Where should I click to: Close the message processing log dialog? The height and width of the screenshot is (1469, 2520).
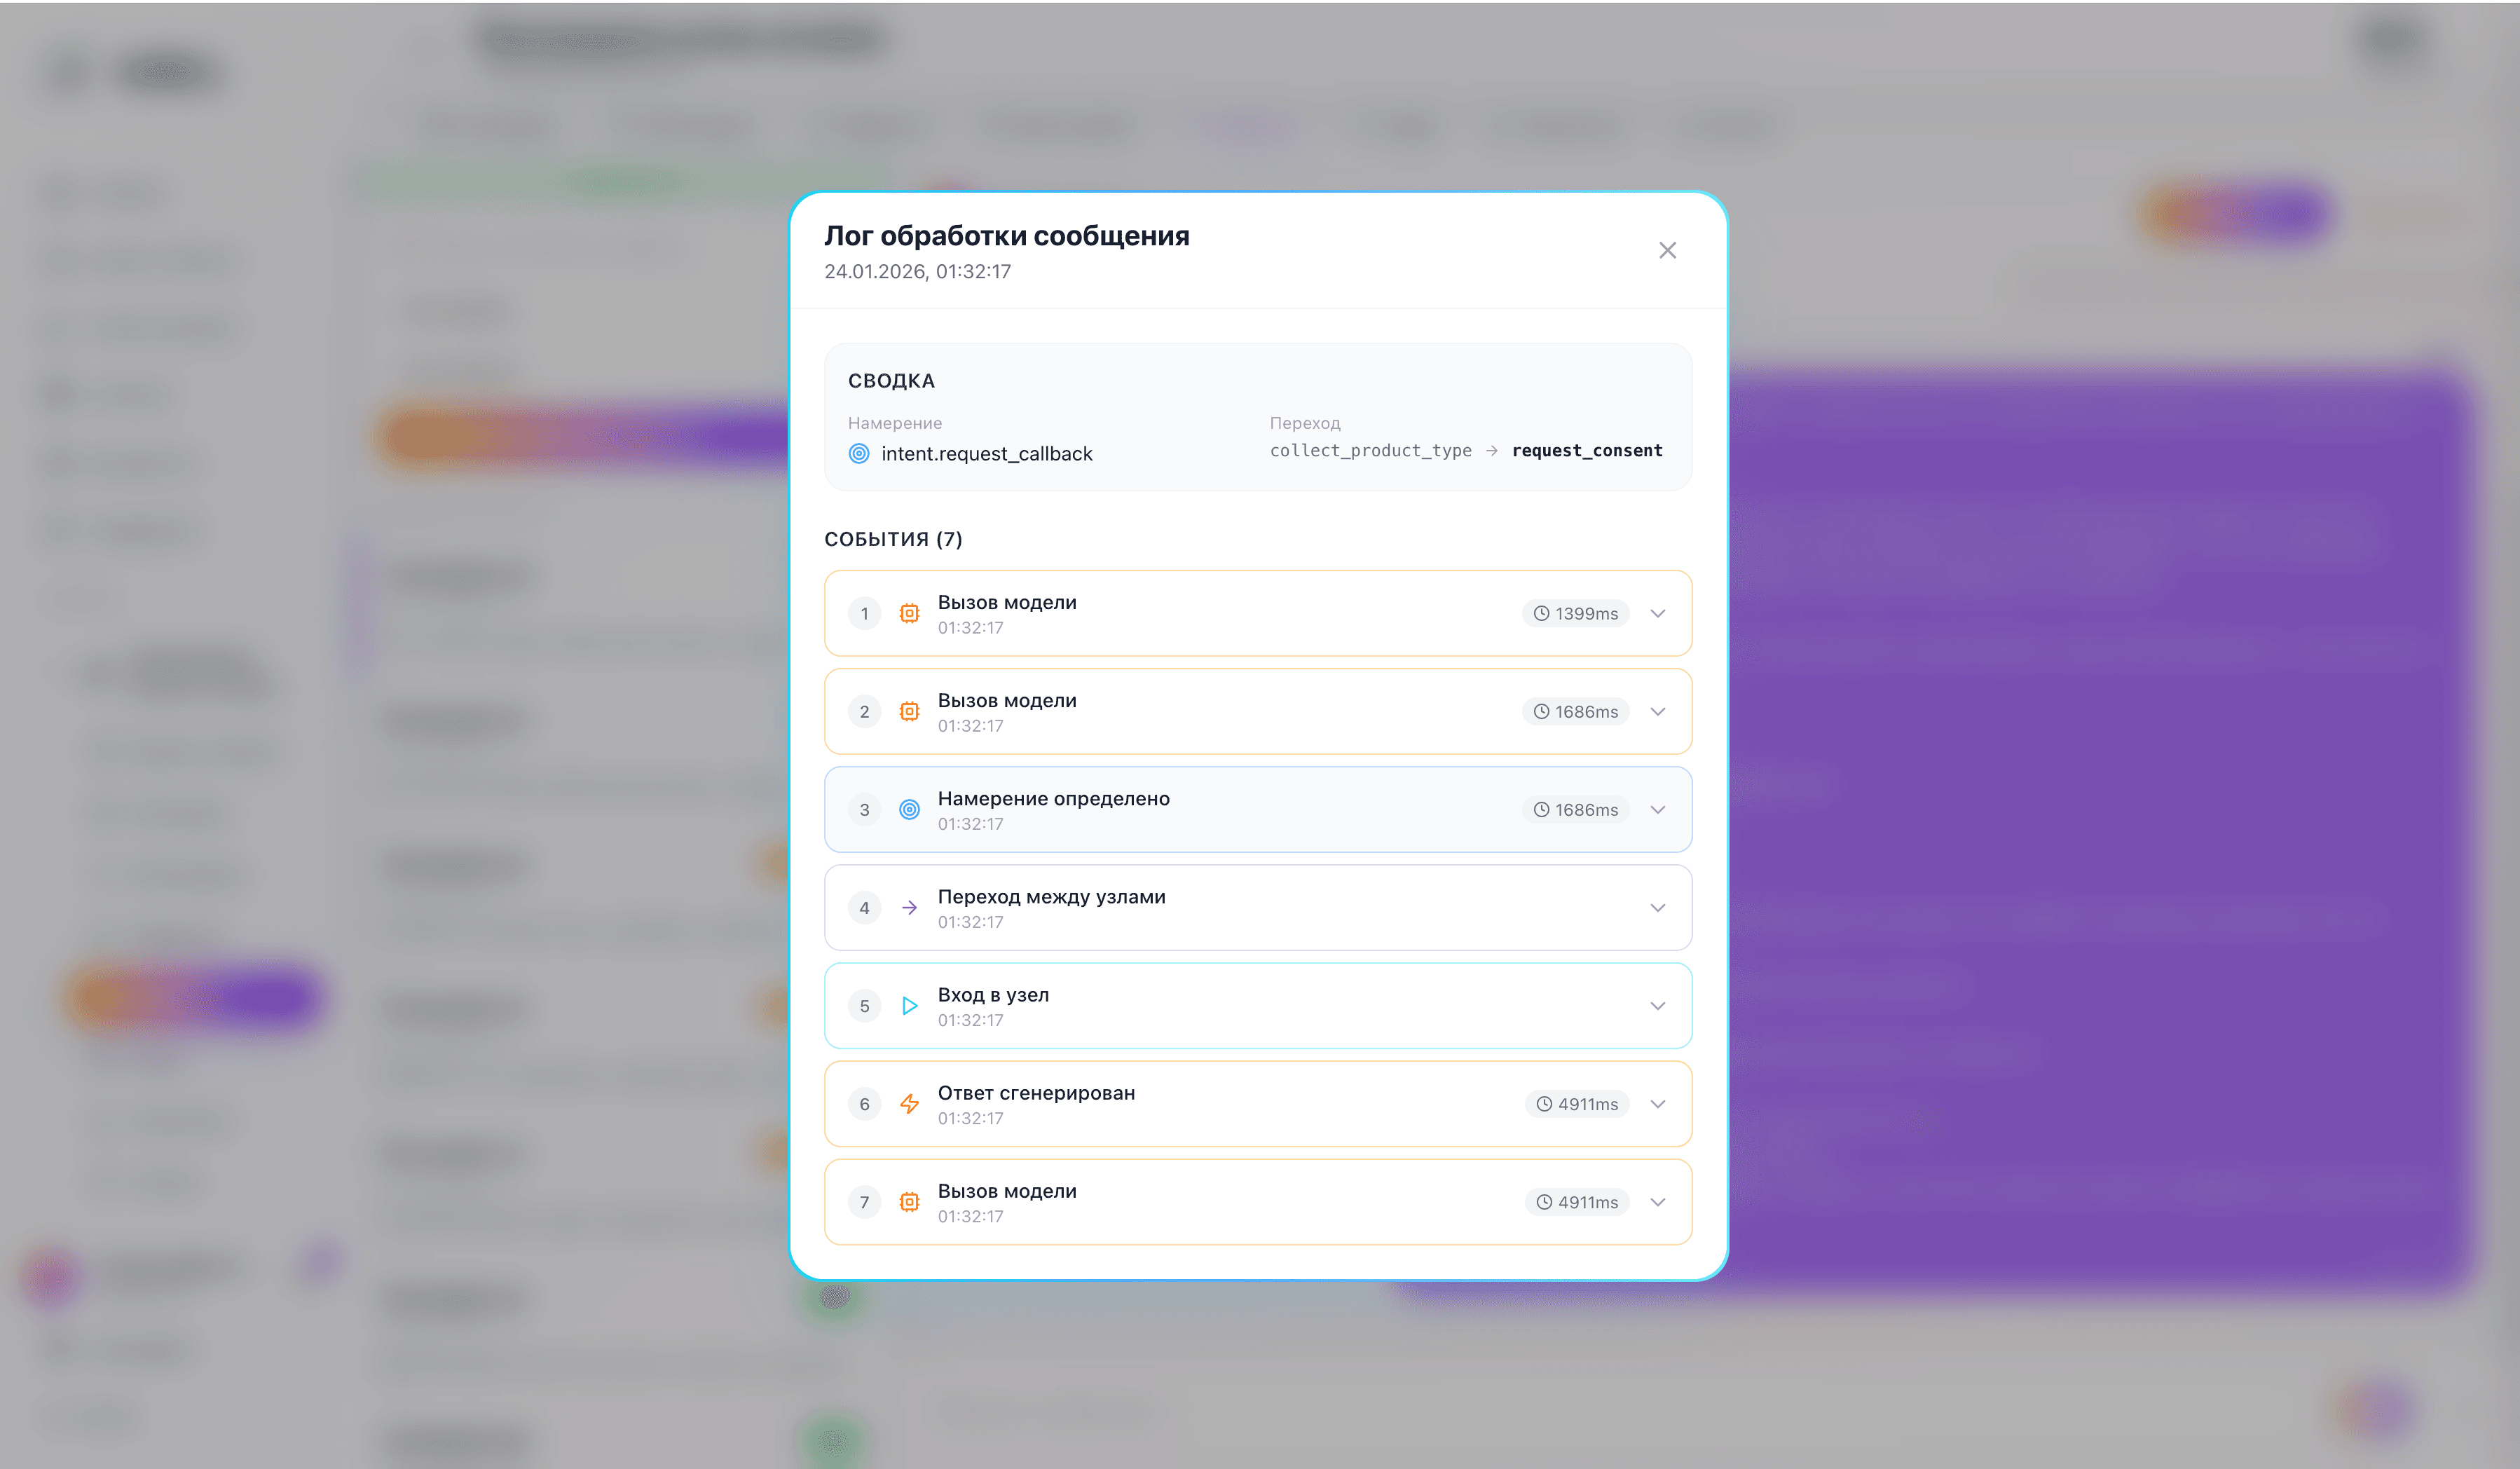(x=1667, y=250)
